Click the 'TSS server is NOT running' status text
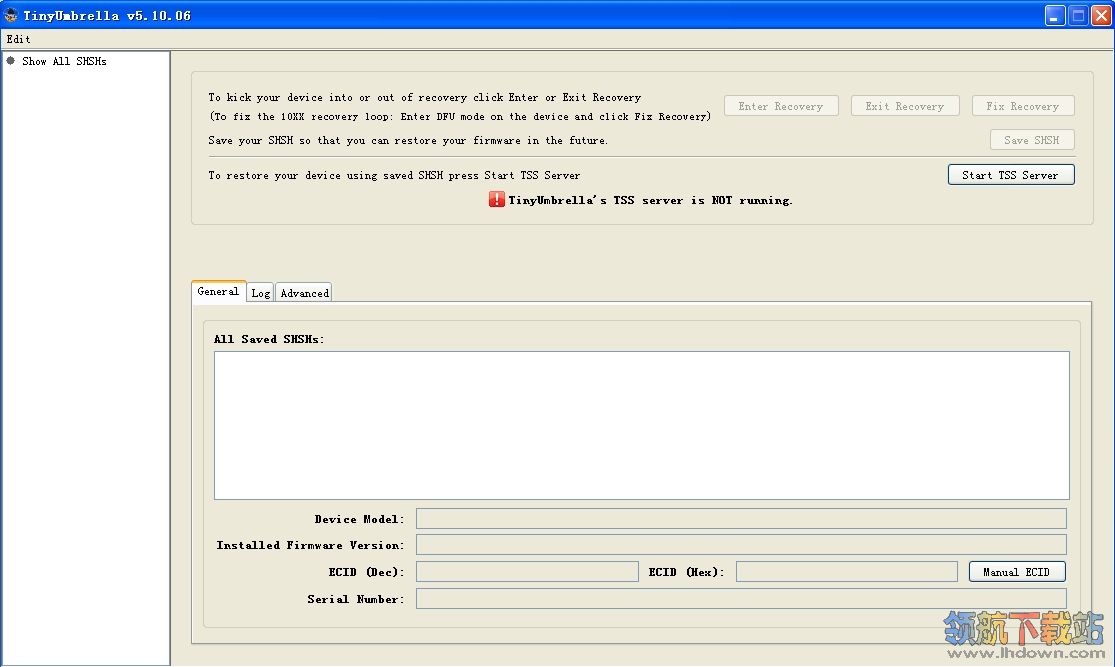Screen dimensions: 1115x667 pyautogui.click(x=650, y=201)
